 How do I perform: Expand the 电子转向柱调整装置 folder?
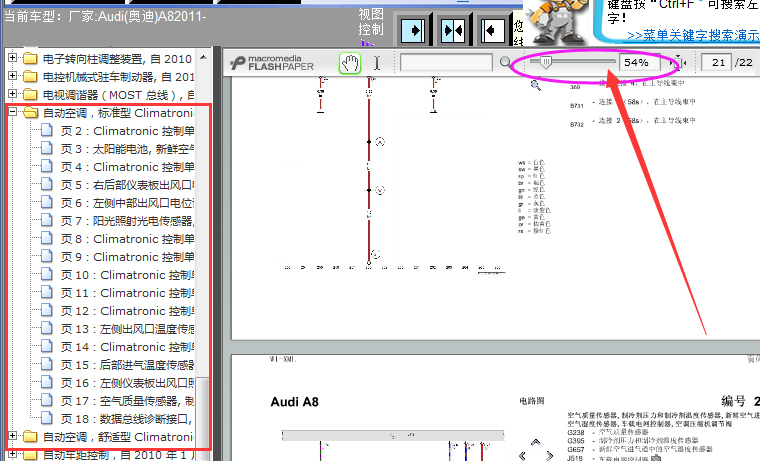[13, 58]
